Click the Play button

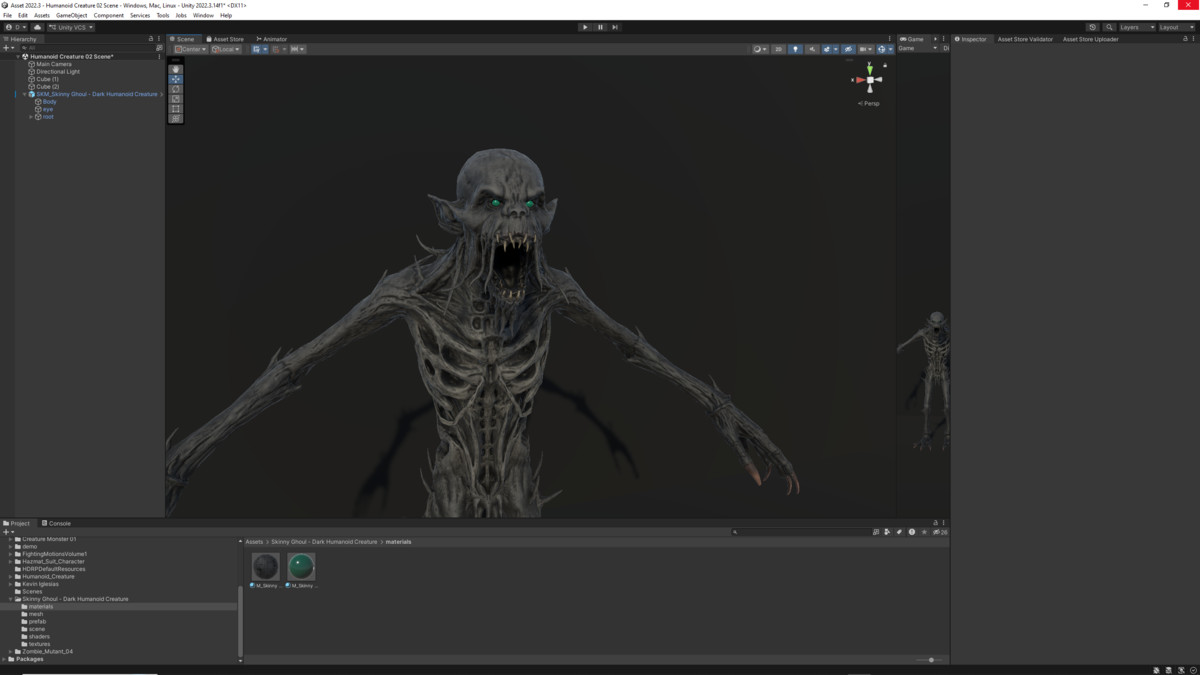[x=585, y=27]
